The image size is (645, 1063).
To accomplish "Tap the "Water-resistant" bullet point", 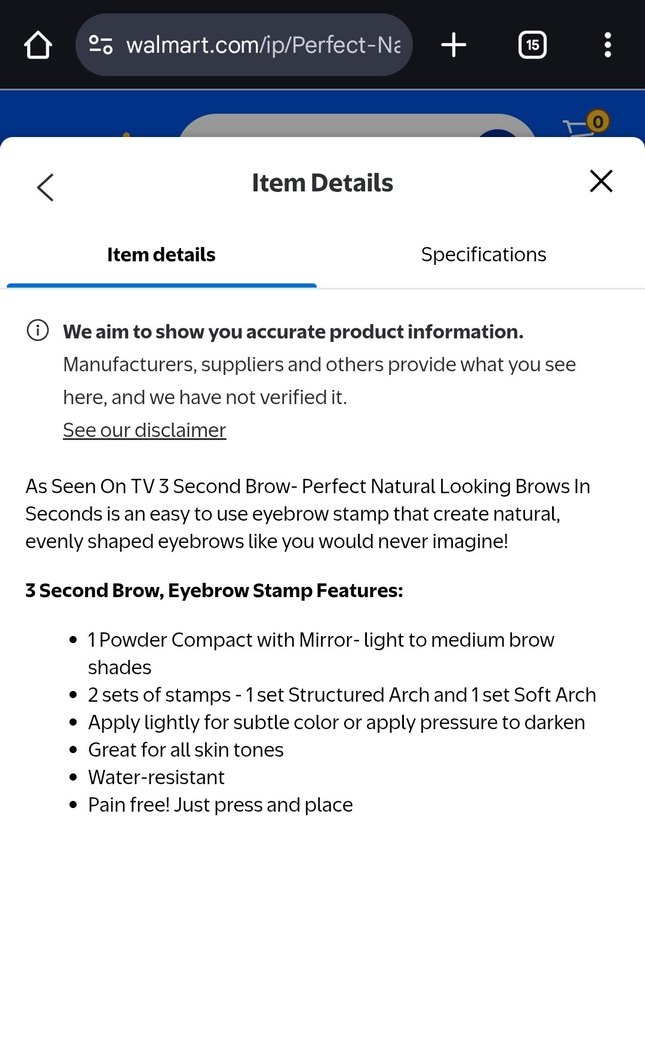I will pos(156,777).
